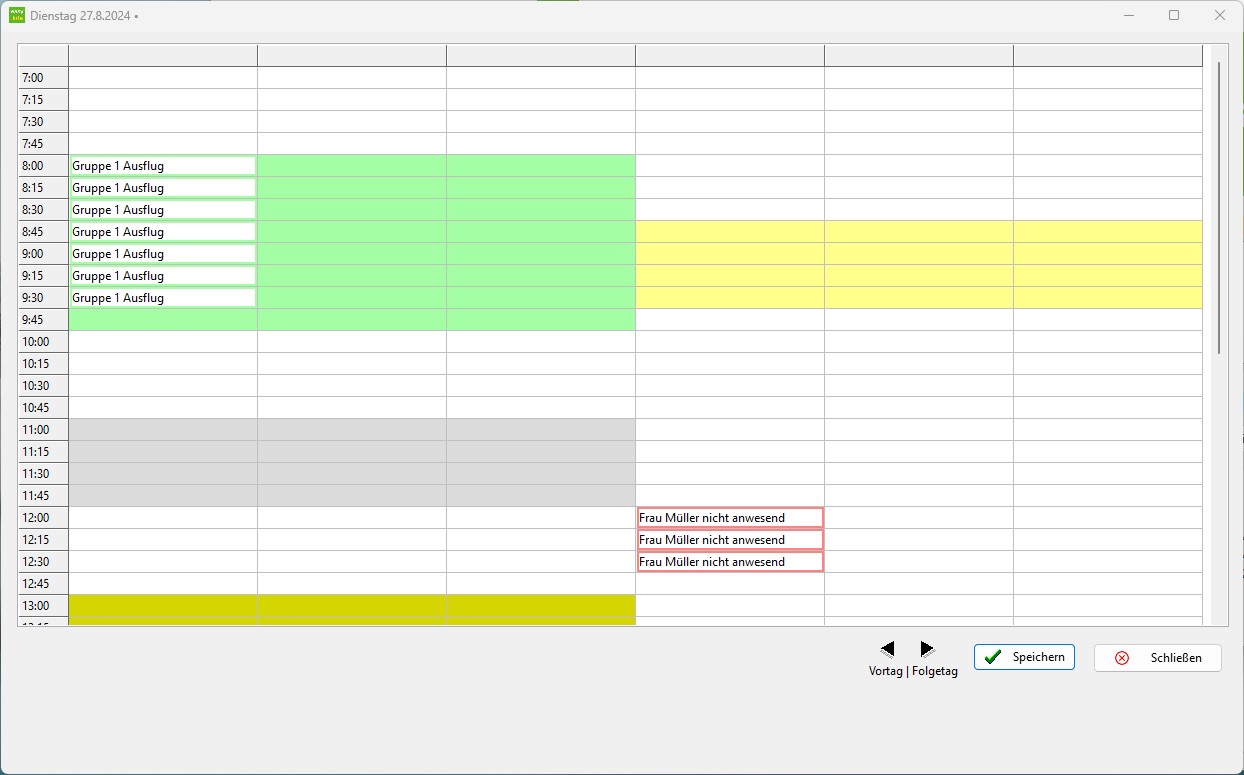
Task: Click the 7:00 time row header
Action: tap(43, 78)
